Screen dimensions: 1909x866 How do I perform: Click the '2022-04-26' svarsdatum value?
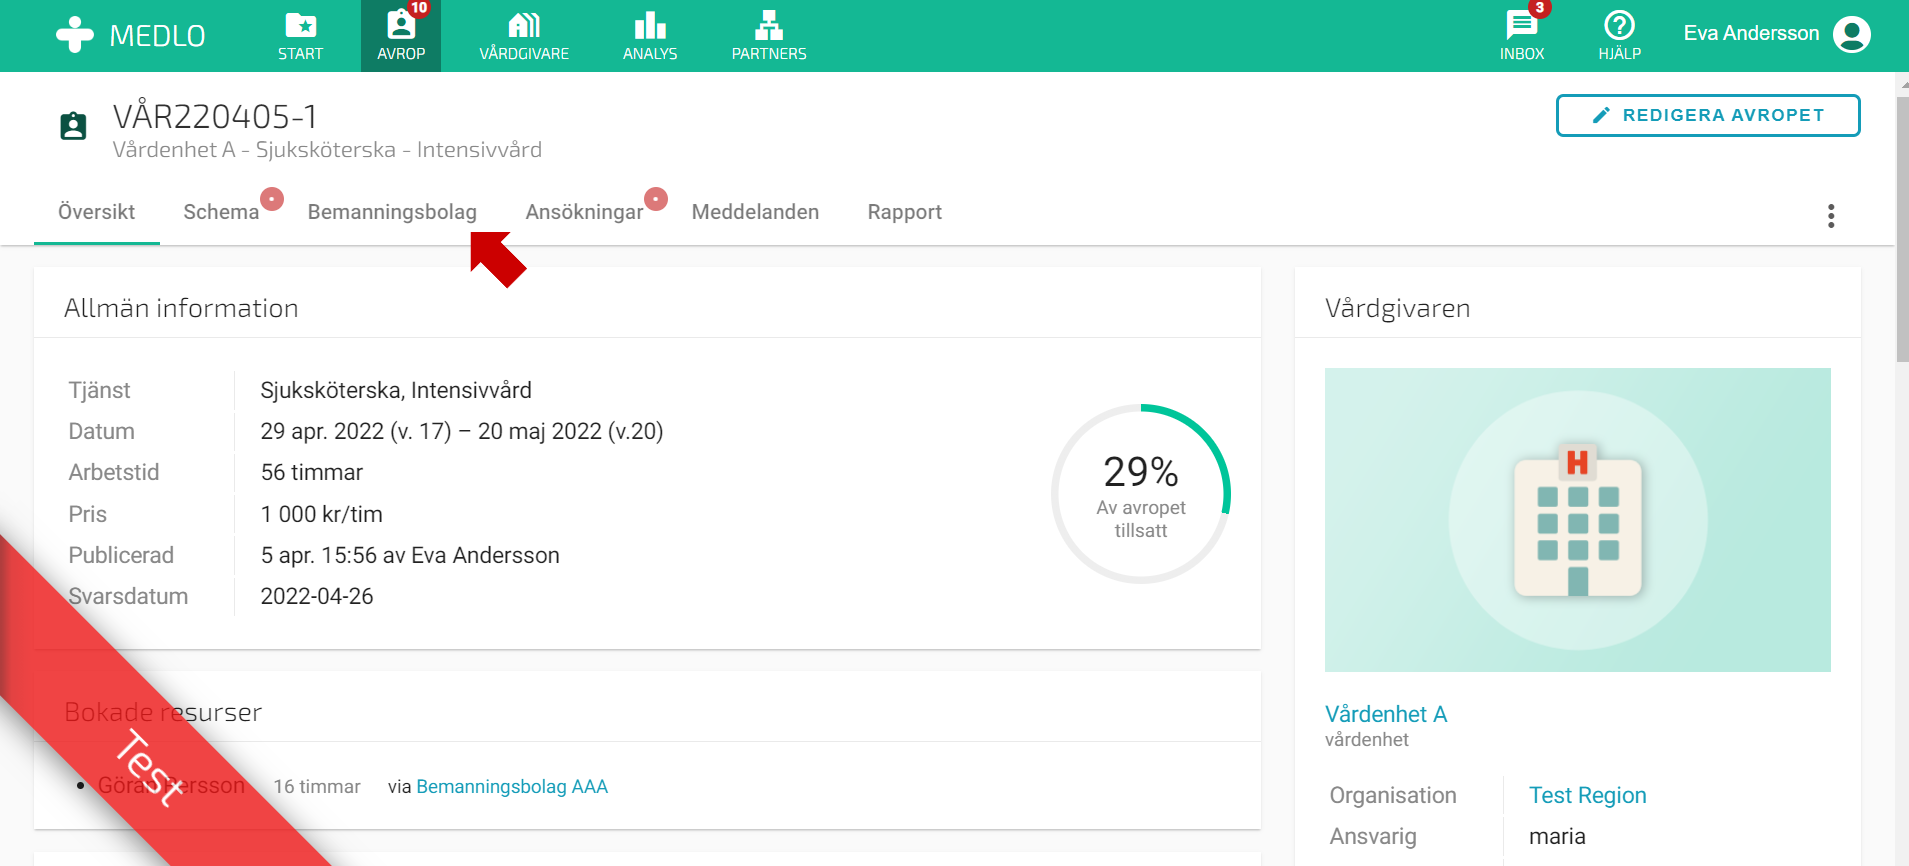[x=317, y=596]
